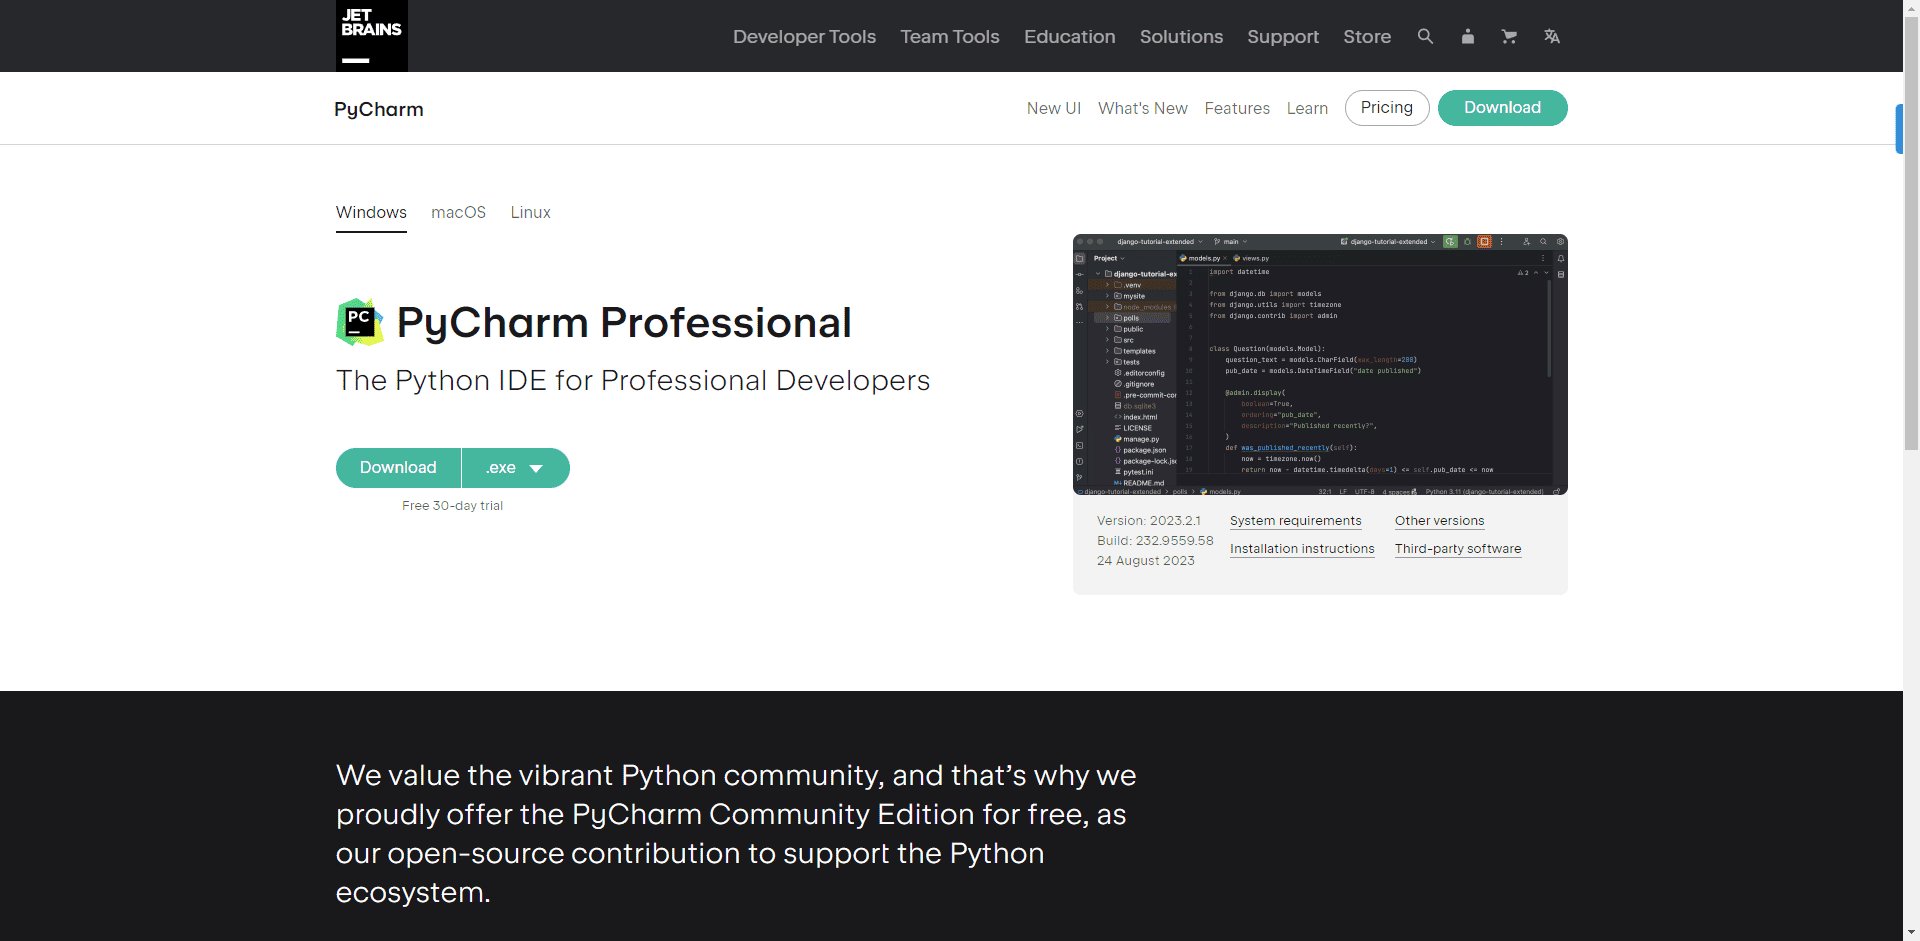Open site search magnifier icon

[1426, 36]
